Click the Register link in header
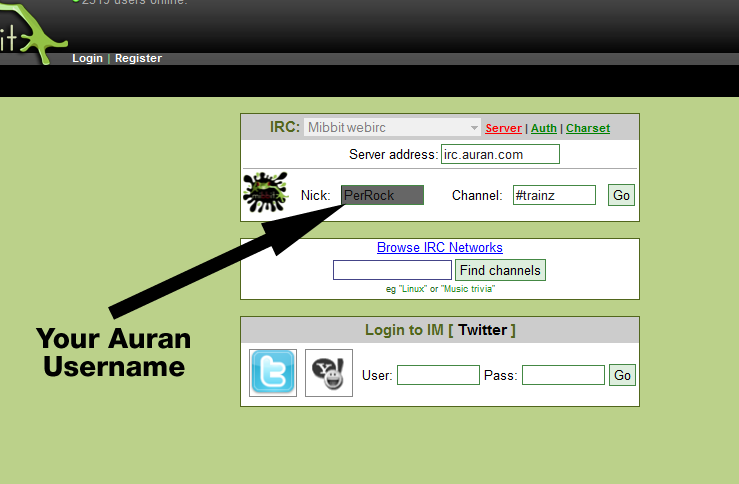Image resolution: width=739 pixels, height=484 pixels. (139, 58)
